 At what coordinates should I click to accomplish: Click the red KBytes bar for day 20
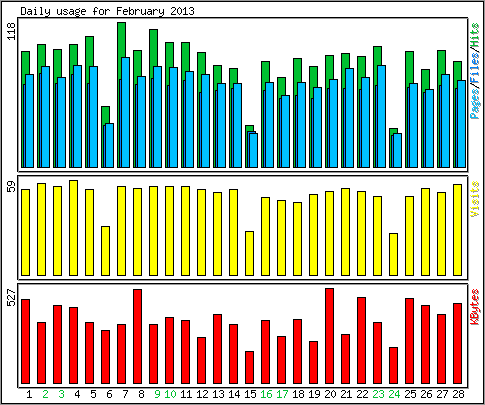pos(329,336)
